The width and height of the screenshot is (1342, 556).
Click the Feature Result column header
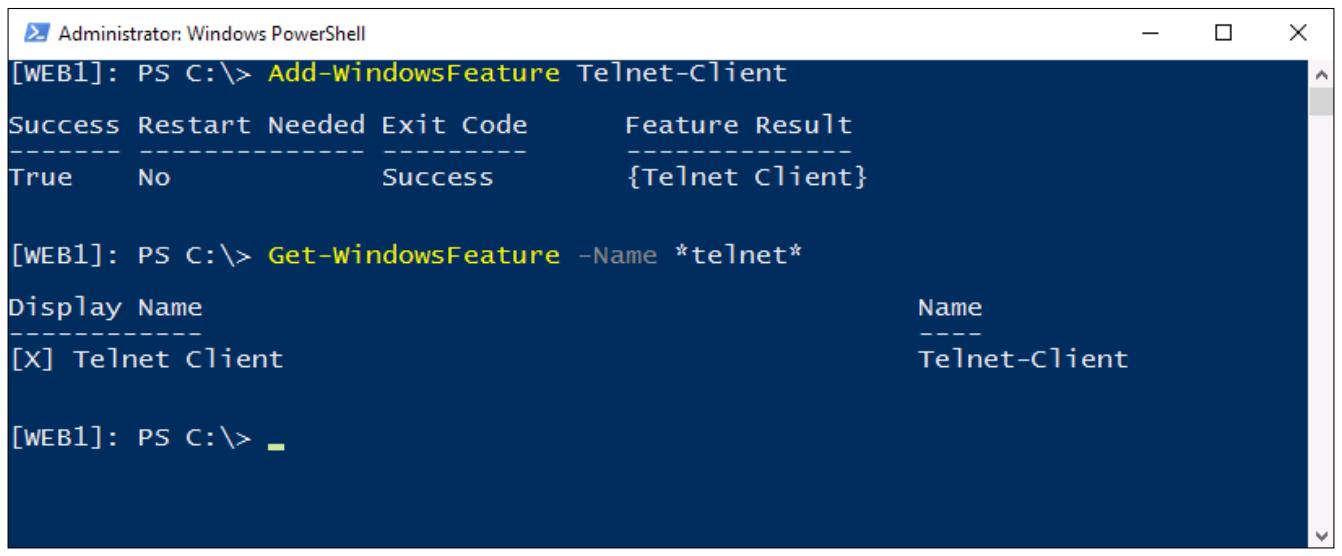[x=738, y=126]
